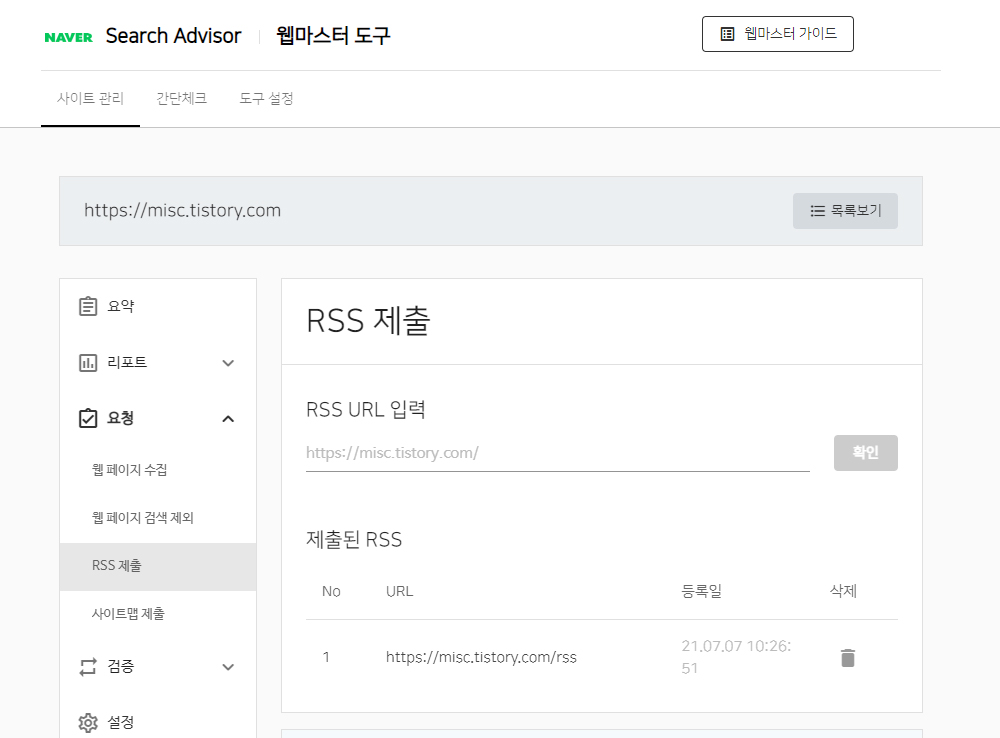Click the RSS URL 입력 label
Image resolution: width=1000 pixels, height=738 pixels.
tap(365, 409)
